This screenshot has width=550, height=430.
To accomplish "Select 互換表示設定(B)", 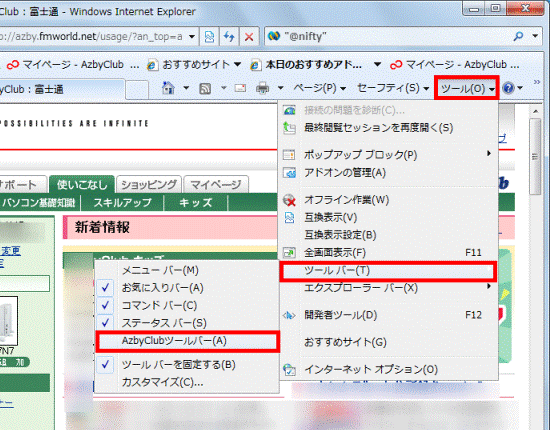I will pyautogui.click(x=388, y=235).
